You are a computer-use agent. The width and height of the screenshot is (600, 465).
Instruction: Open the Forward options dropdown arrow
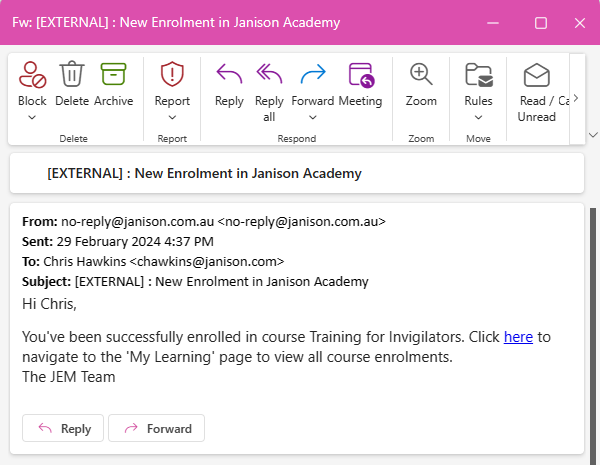click(312, 117)
